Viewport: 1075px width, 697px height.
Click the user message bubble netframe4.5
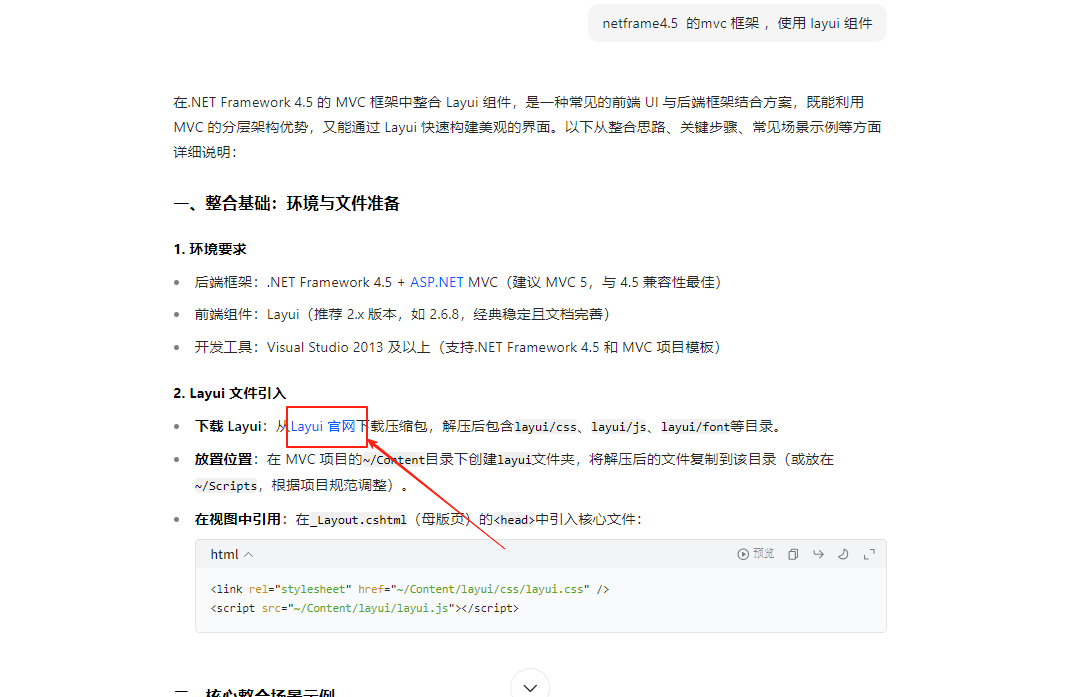[737, 23]
